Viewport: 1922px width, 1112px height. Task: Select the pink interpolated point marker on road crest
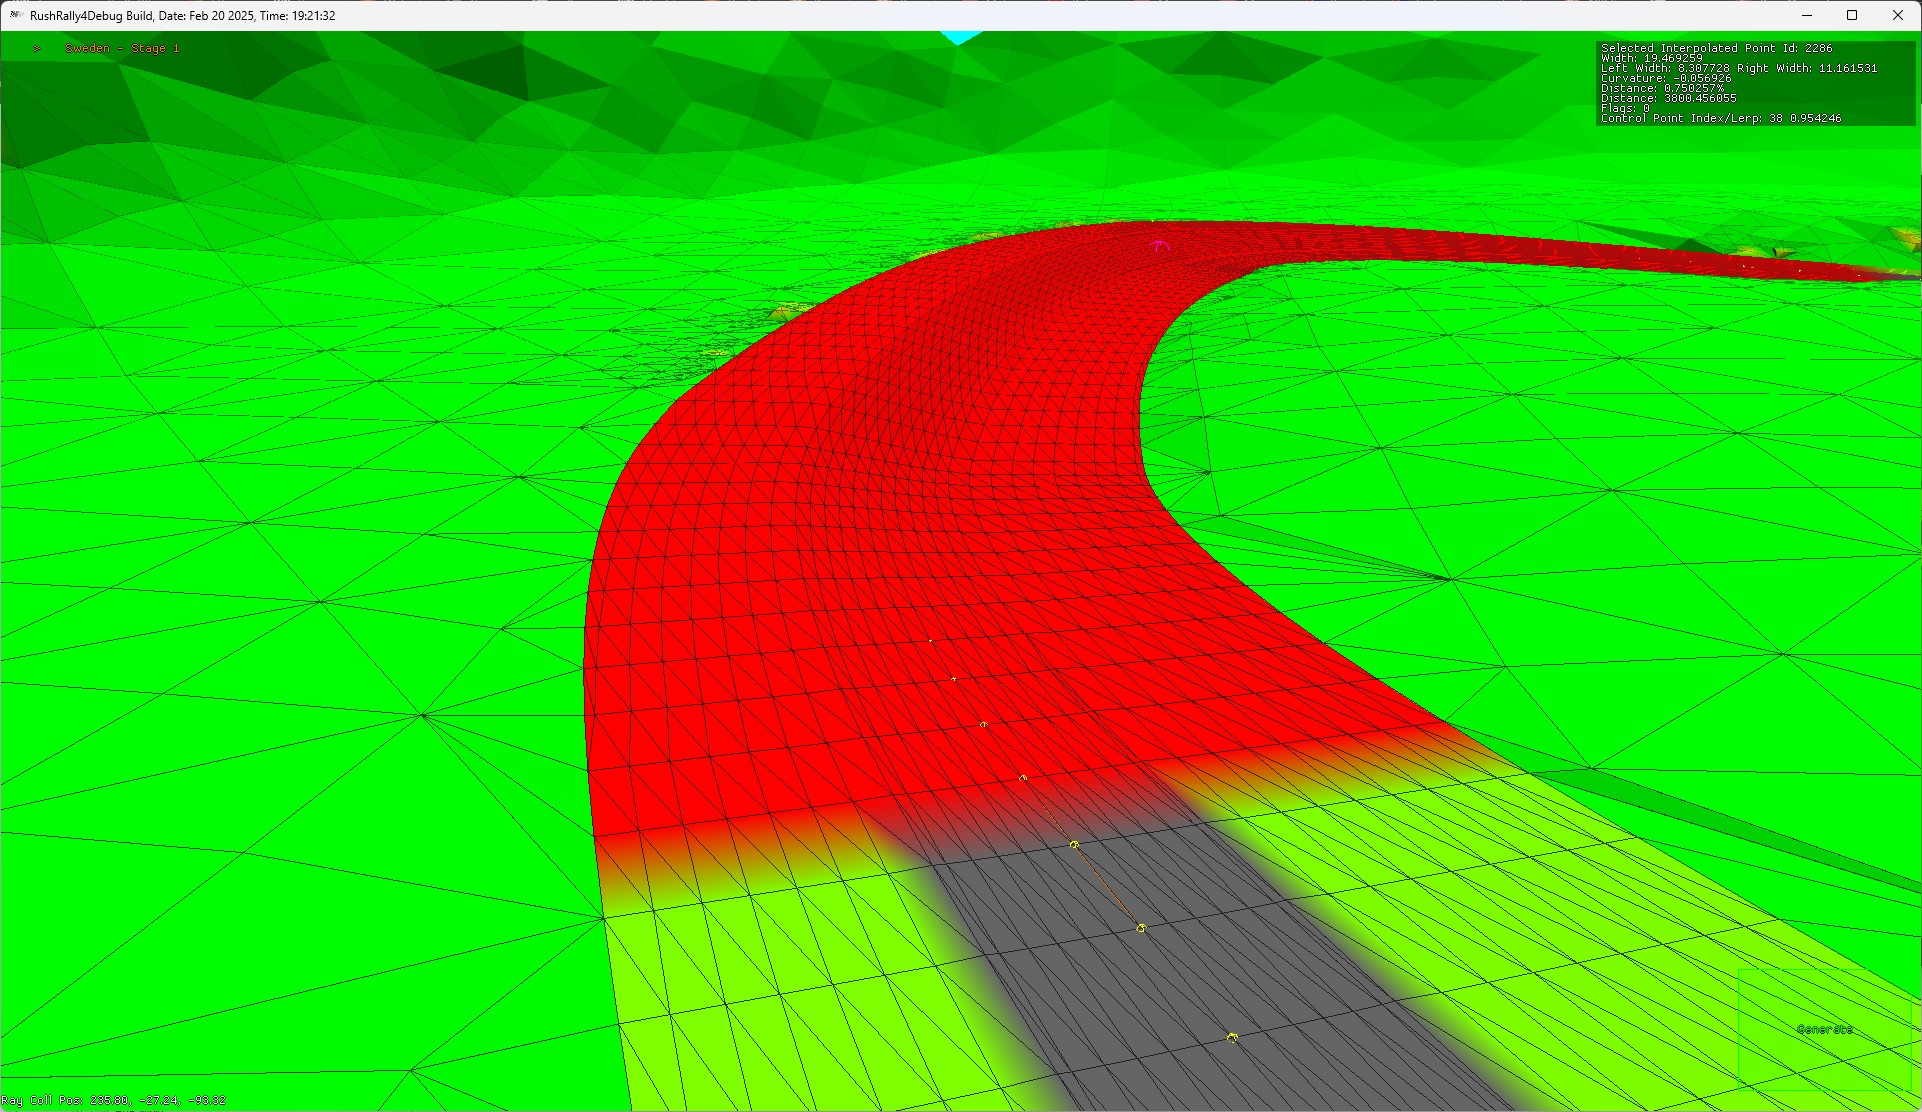[1159, 243]
